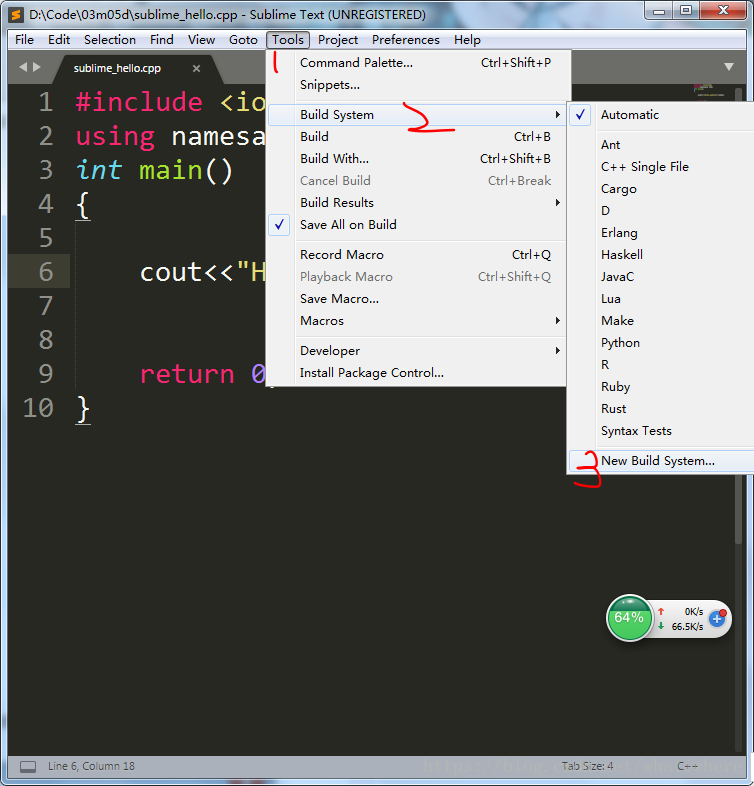The image size is (754, 786).
Task: Click the blue plus icon on speed widget
Action: coord(718,619)
